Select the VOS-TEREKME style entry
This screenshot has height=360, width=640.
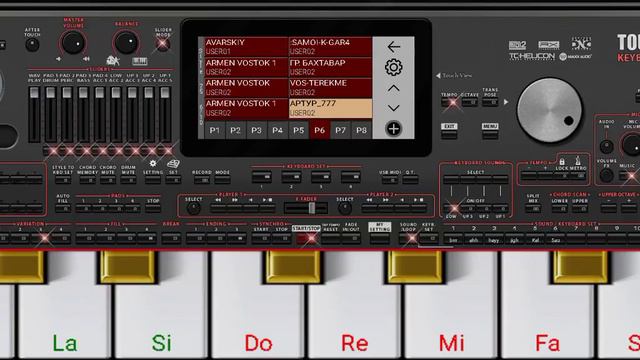pos(330,87)
